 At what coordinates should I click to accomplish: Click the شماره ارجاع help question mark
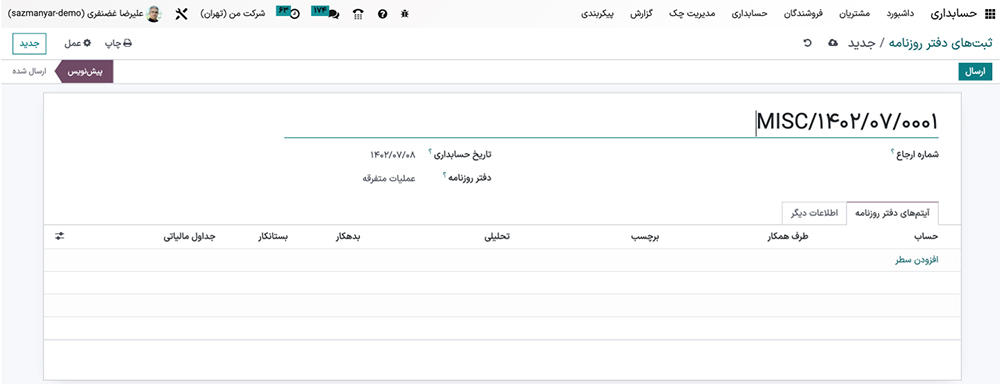point(892,151)
